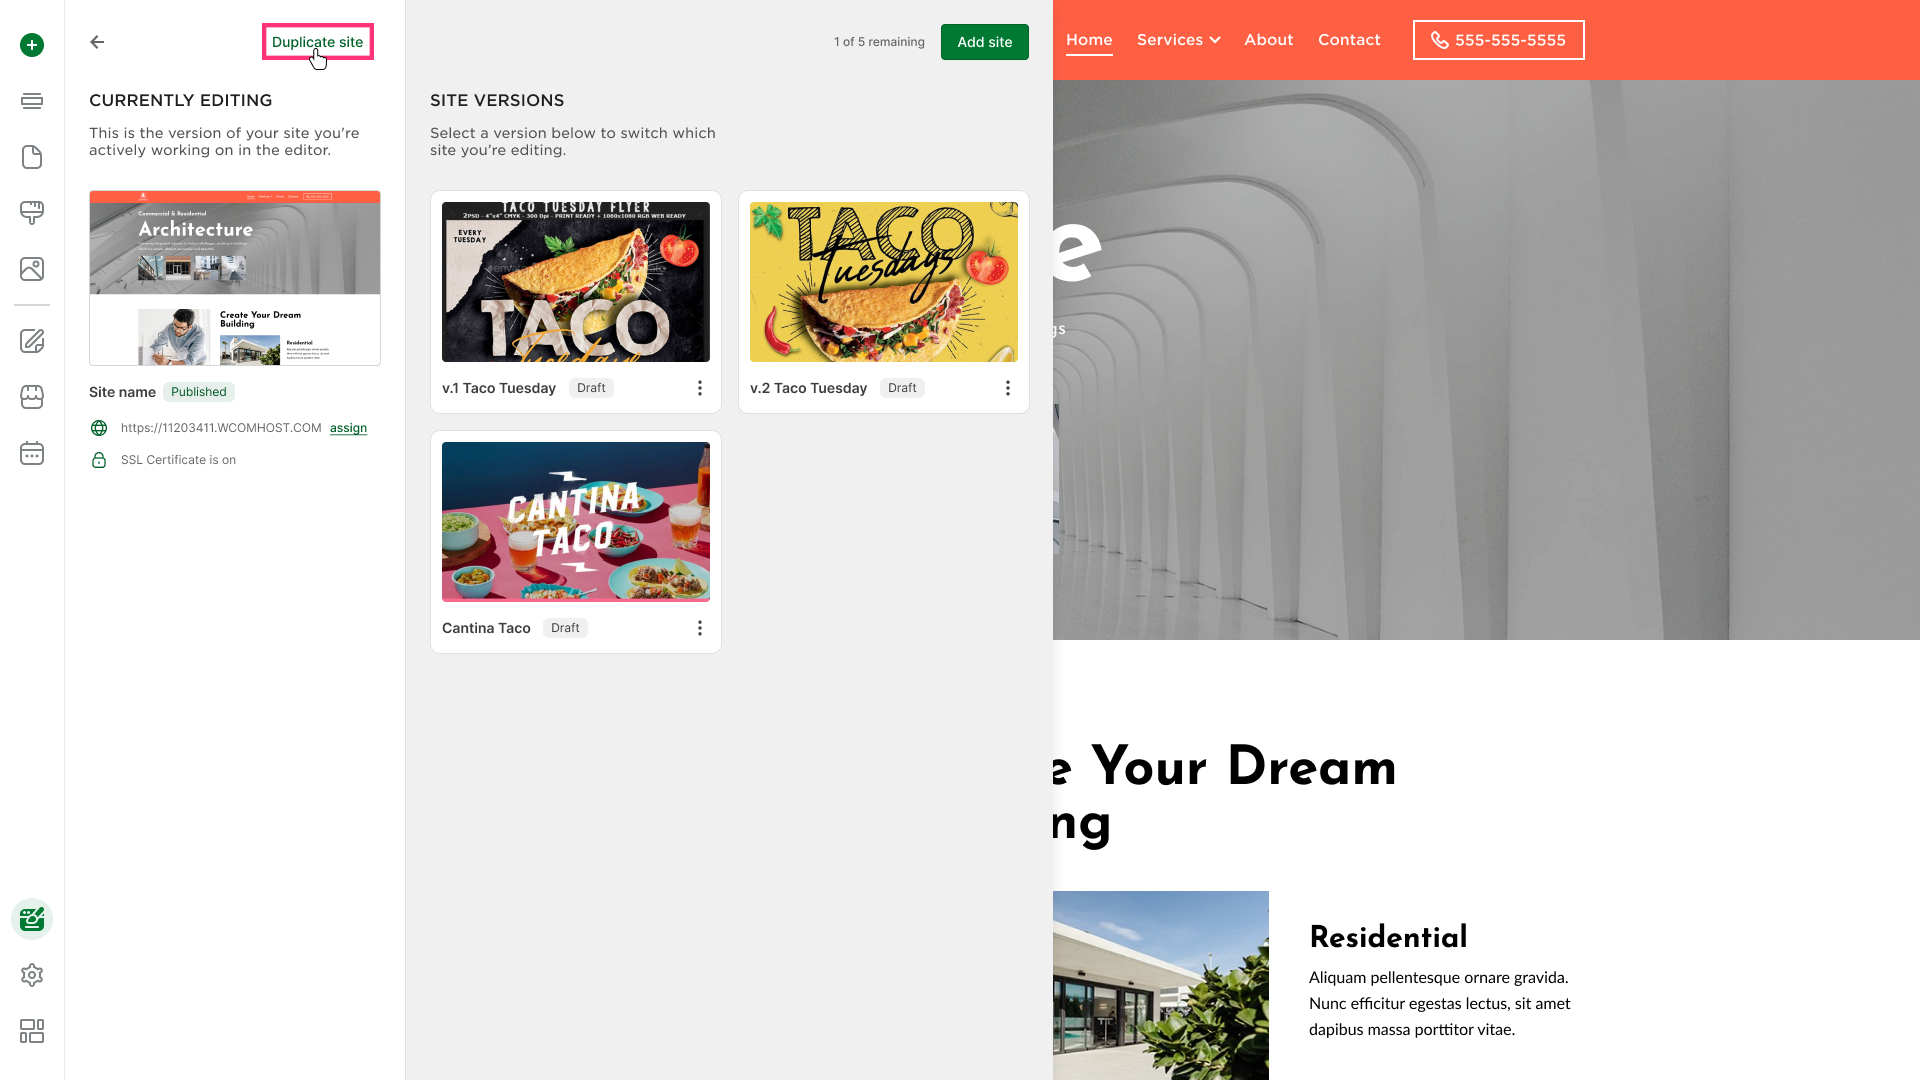Screen dimensions: 1920x1080
Task: Open the pages icon in sidebar
Action: point(32,157)
